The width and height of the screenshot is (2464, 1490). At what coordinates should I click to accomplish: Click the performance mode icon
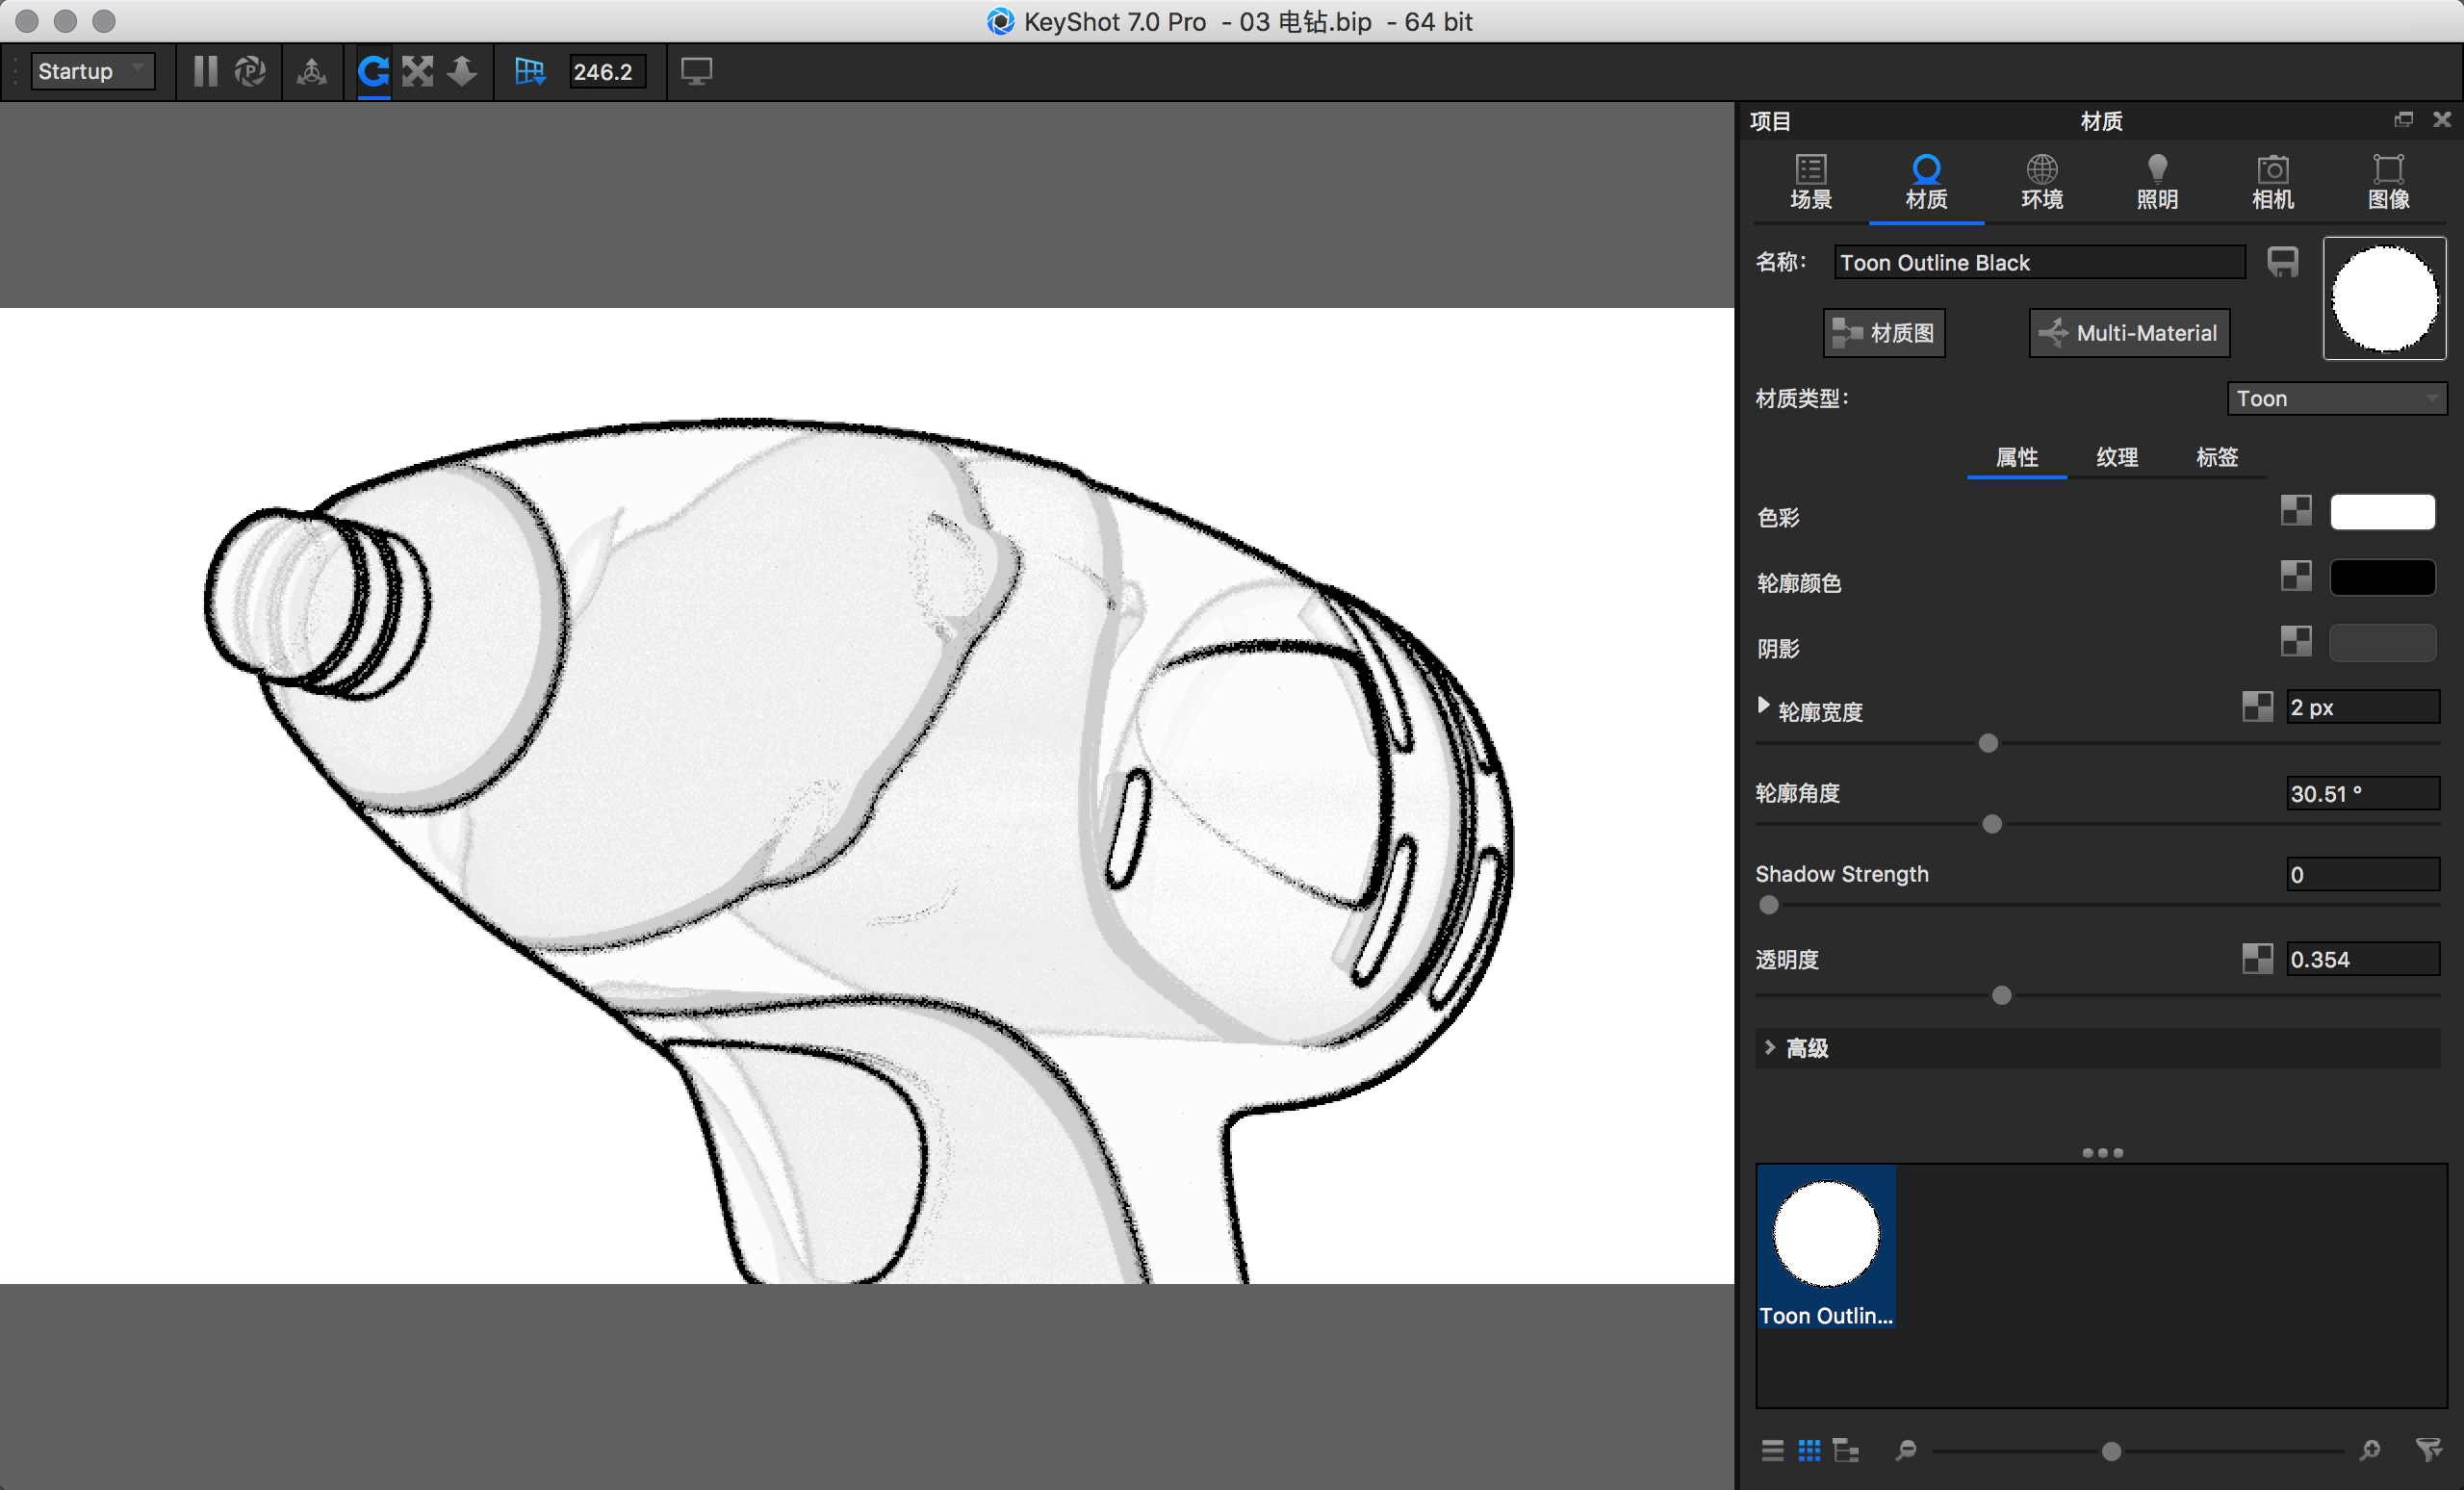point(250,71)
